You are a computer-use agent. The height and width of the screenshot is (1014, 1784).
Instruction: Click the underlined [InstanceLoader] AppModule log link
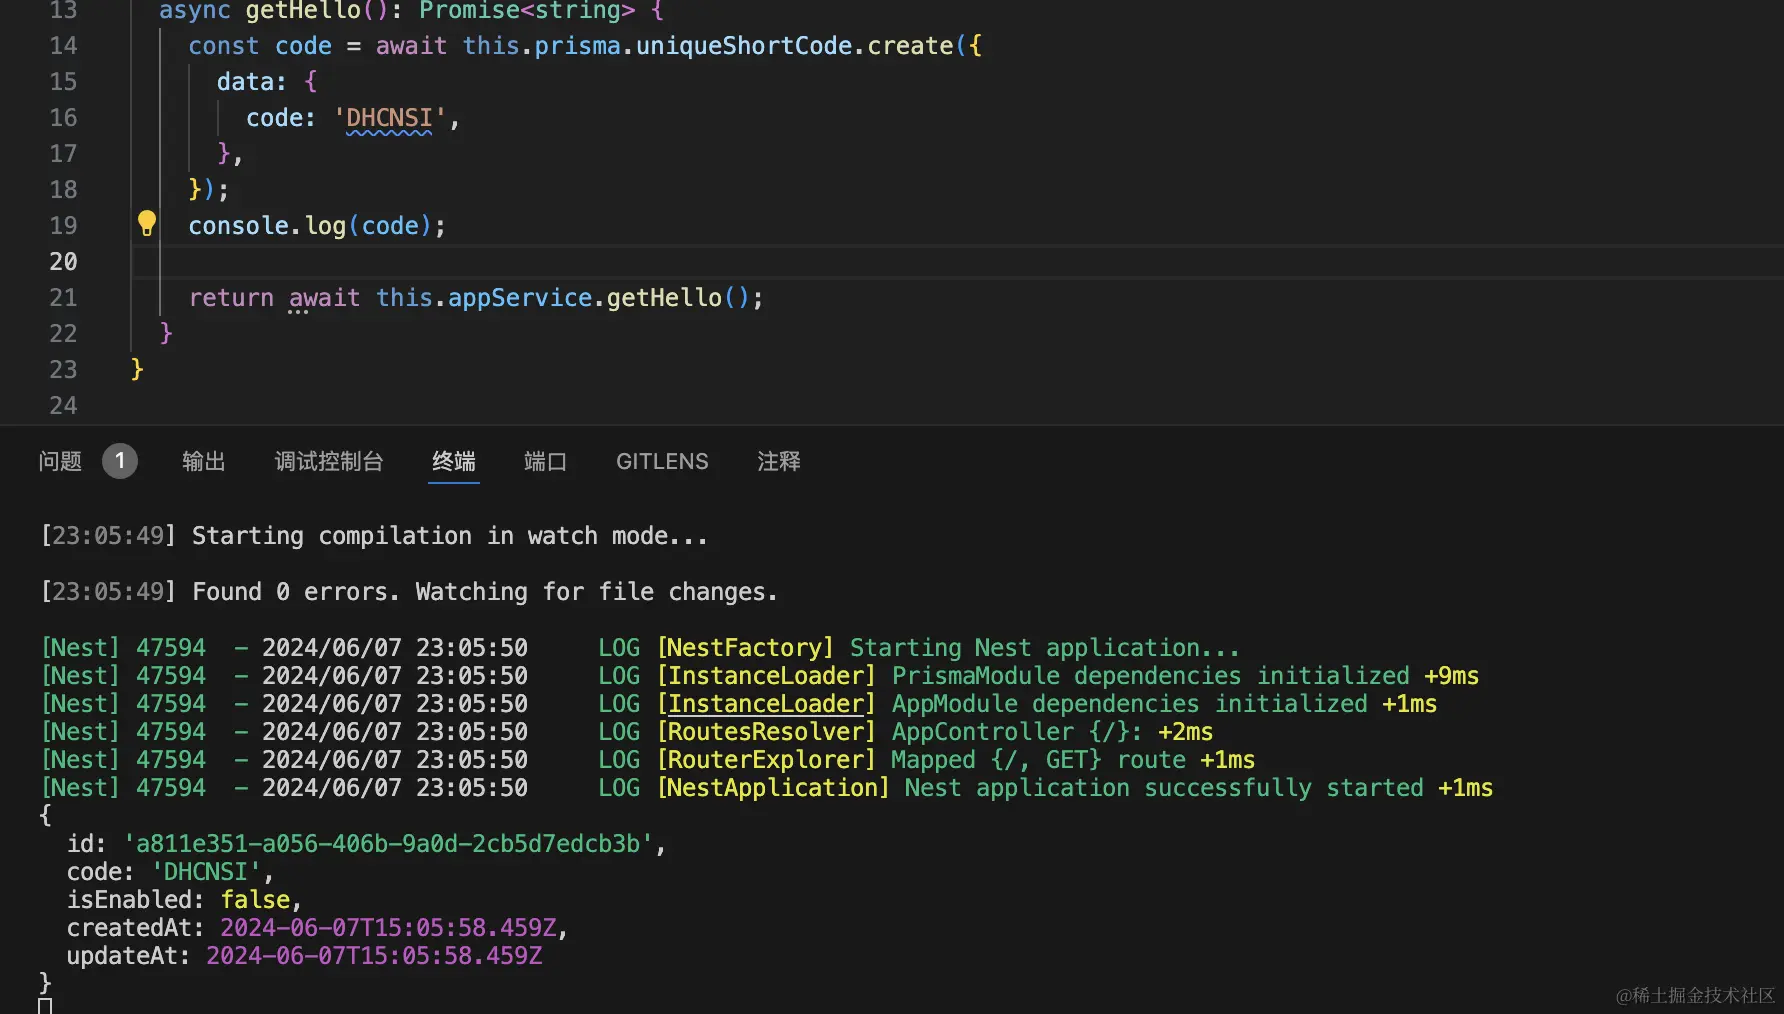pyautogui.click(x=766, y=704)
